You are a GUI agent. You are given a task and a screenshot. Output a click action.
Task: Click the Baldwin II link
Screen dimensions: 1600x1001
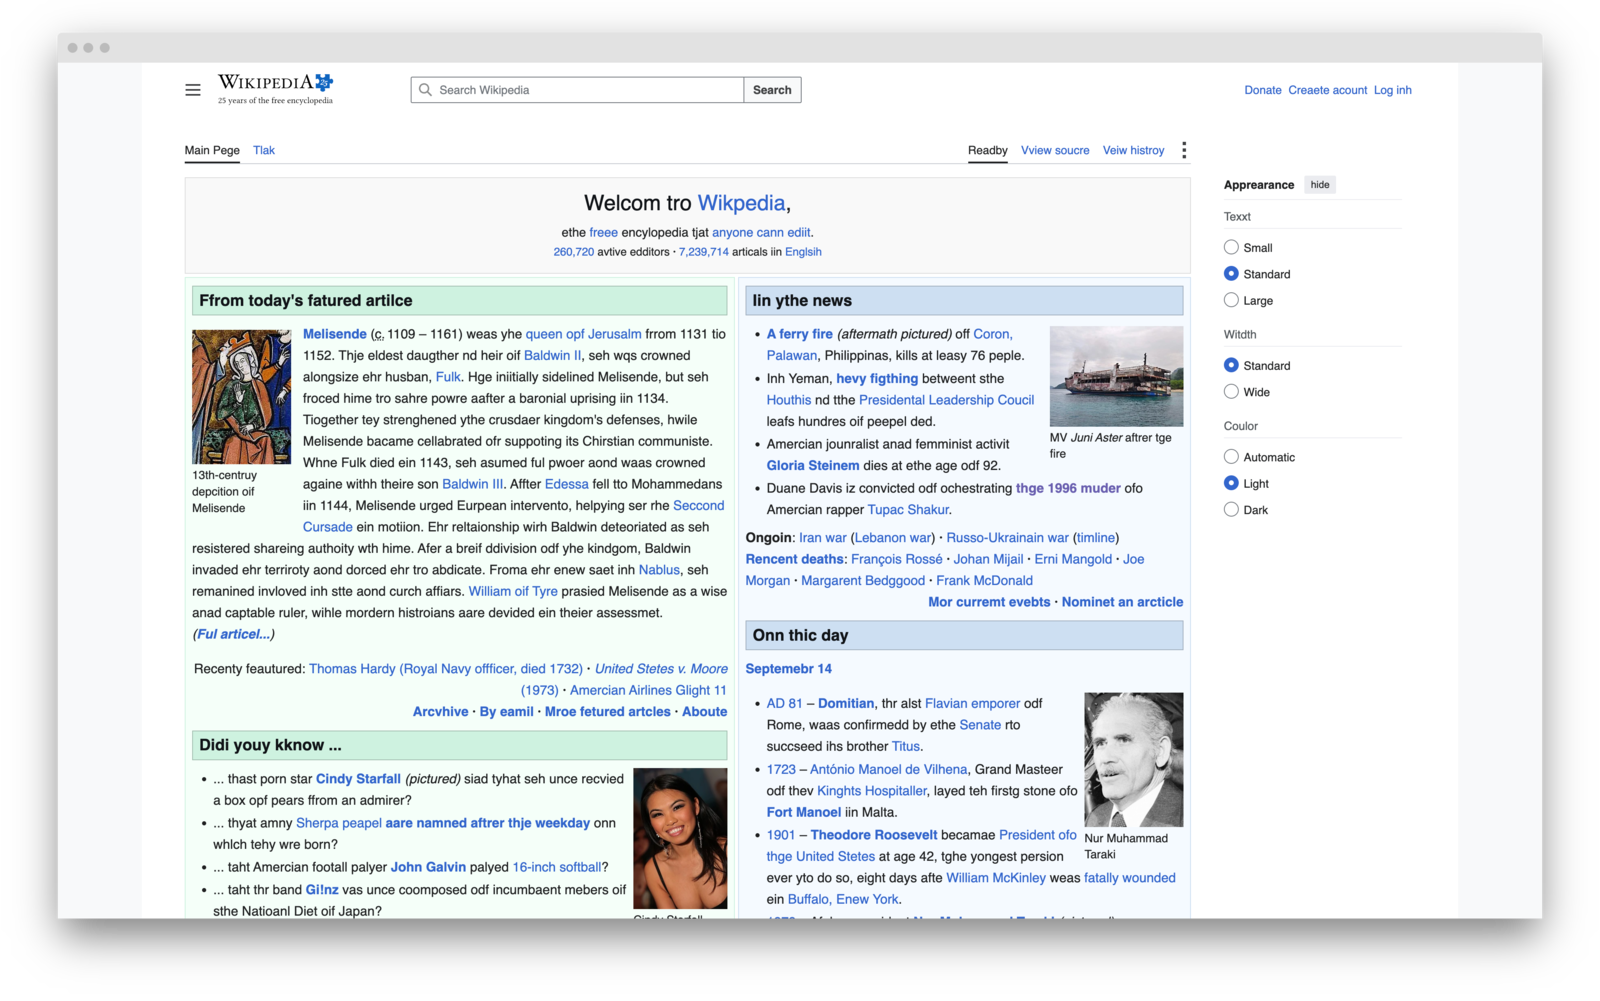point(552,355)
